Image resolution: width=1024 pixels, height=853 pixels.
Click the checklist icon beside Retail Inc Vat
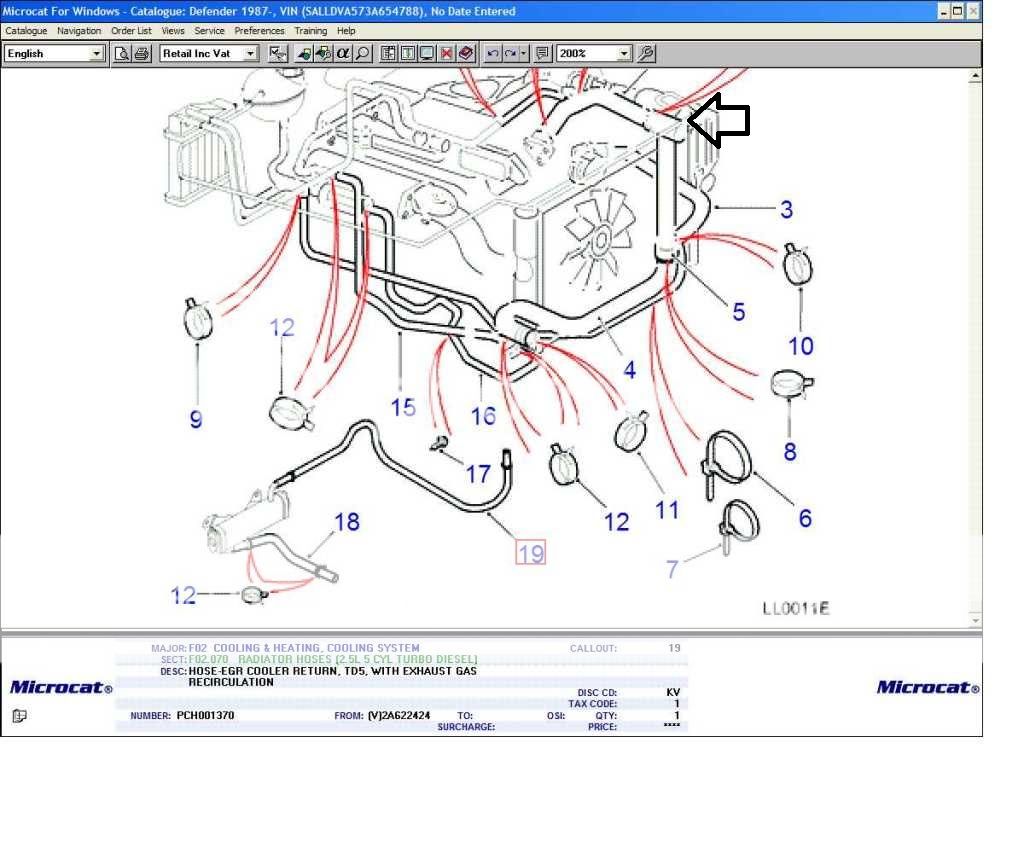pyautogui.click(x=278, y=54)
